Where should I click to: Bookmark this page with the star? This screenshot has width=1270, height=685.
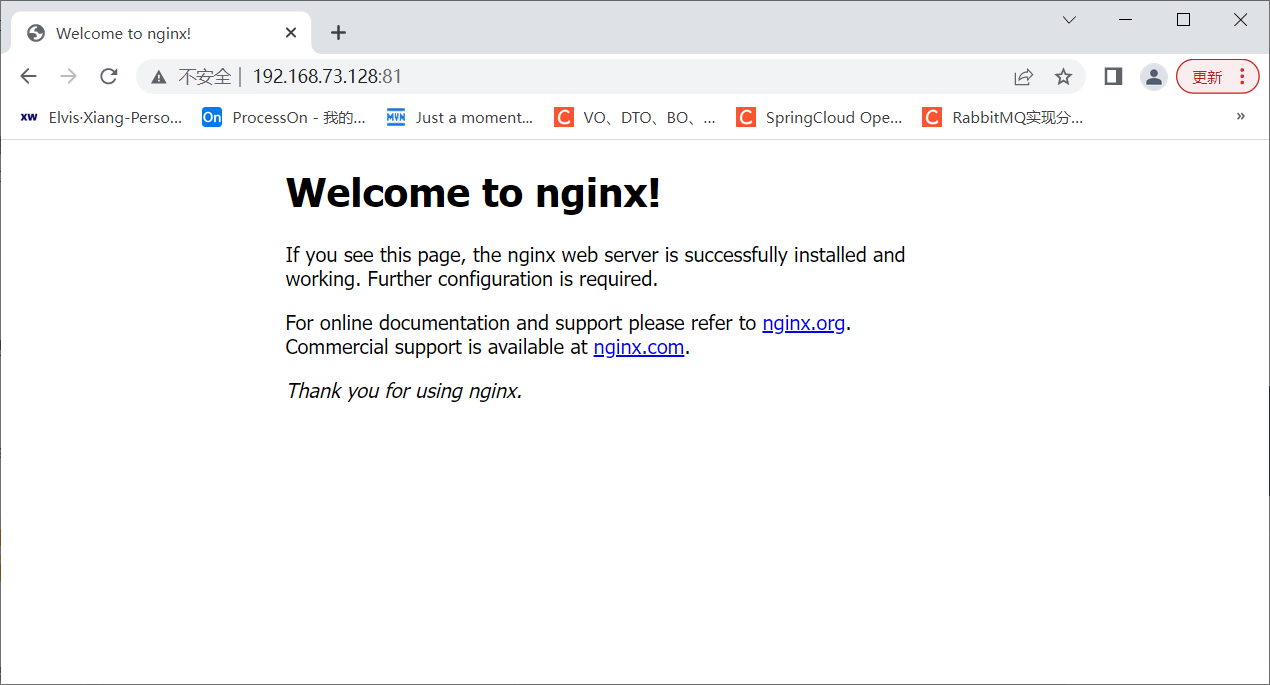[x=1063, y=77]
